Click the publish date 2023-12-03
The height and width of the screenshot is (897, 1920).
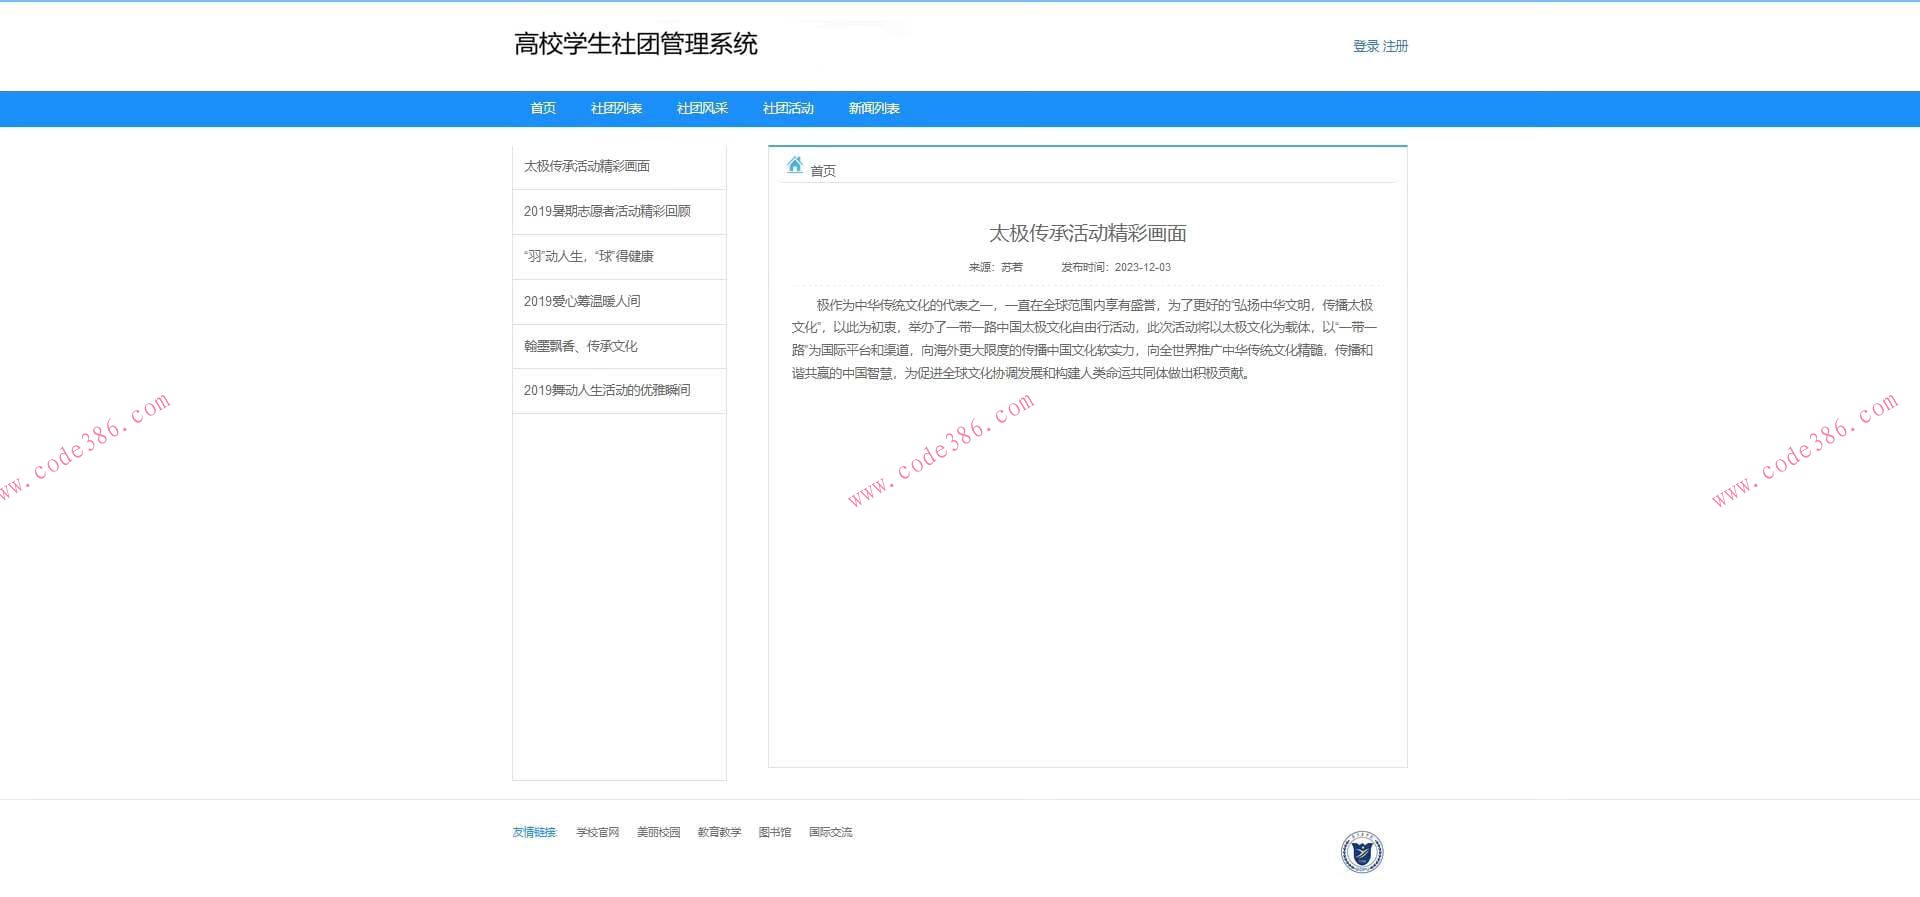pos(1143,267)
